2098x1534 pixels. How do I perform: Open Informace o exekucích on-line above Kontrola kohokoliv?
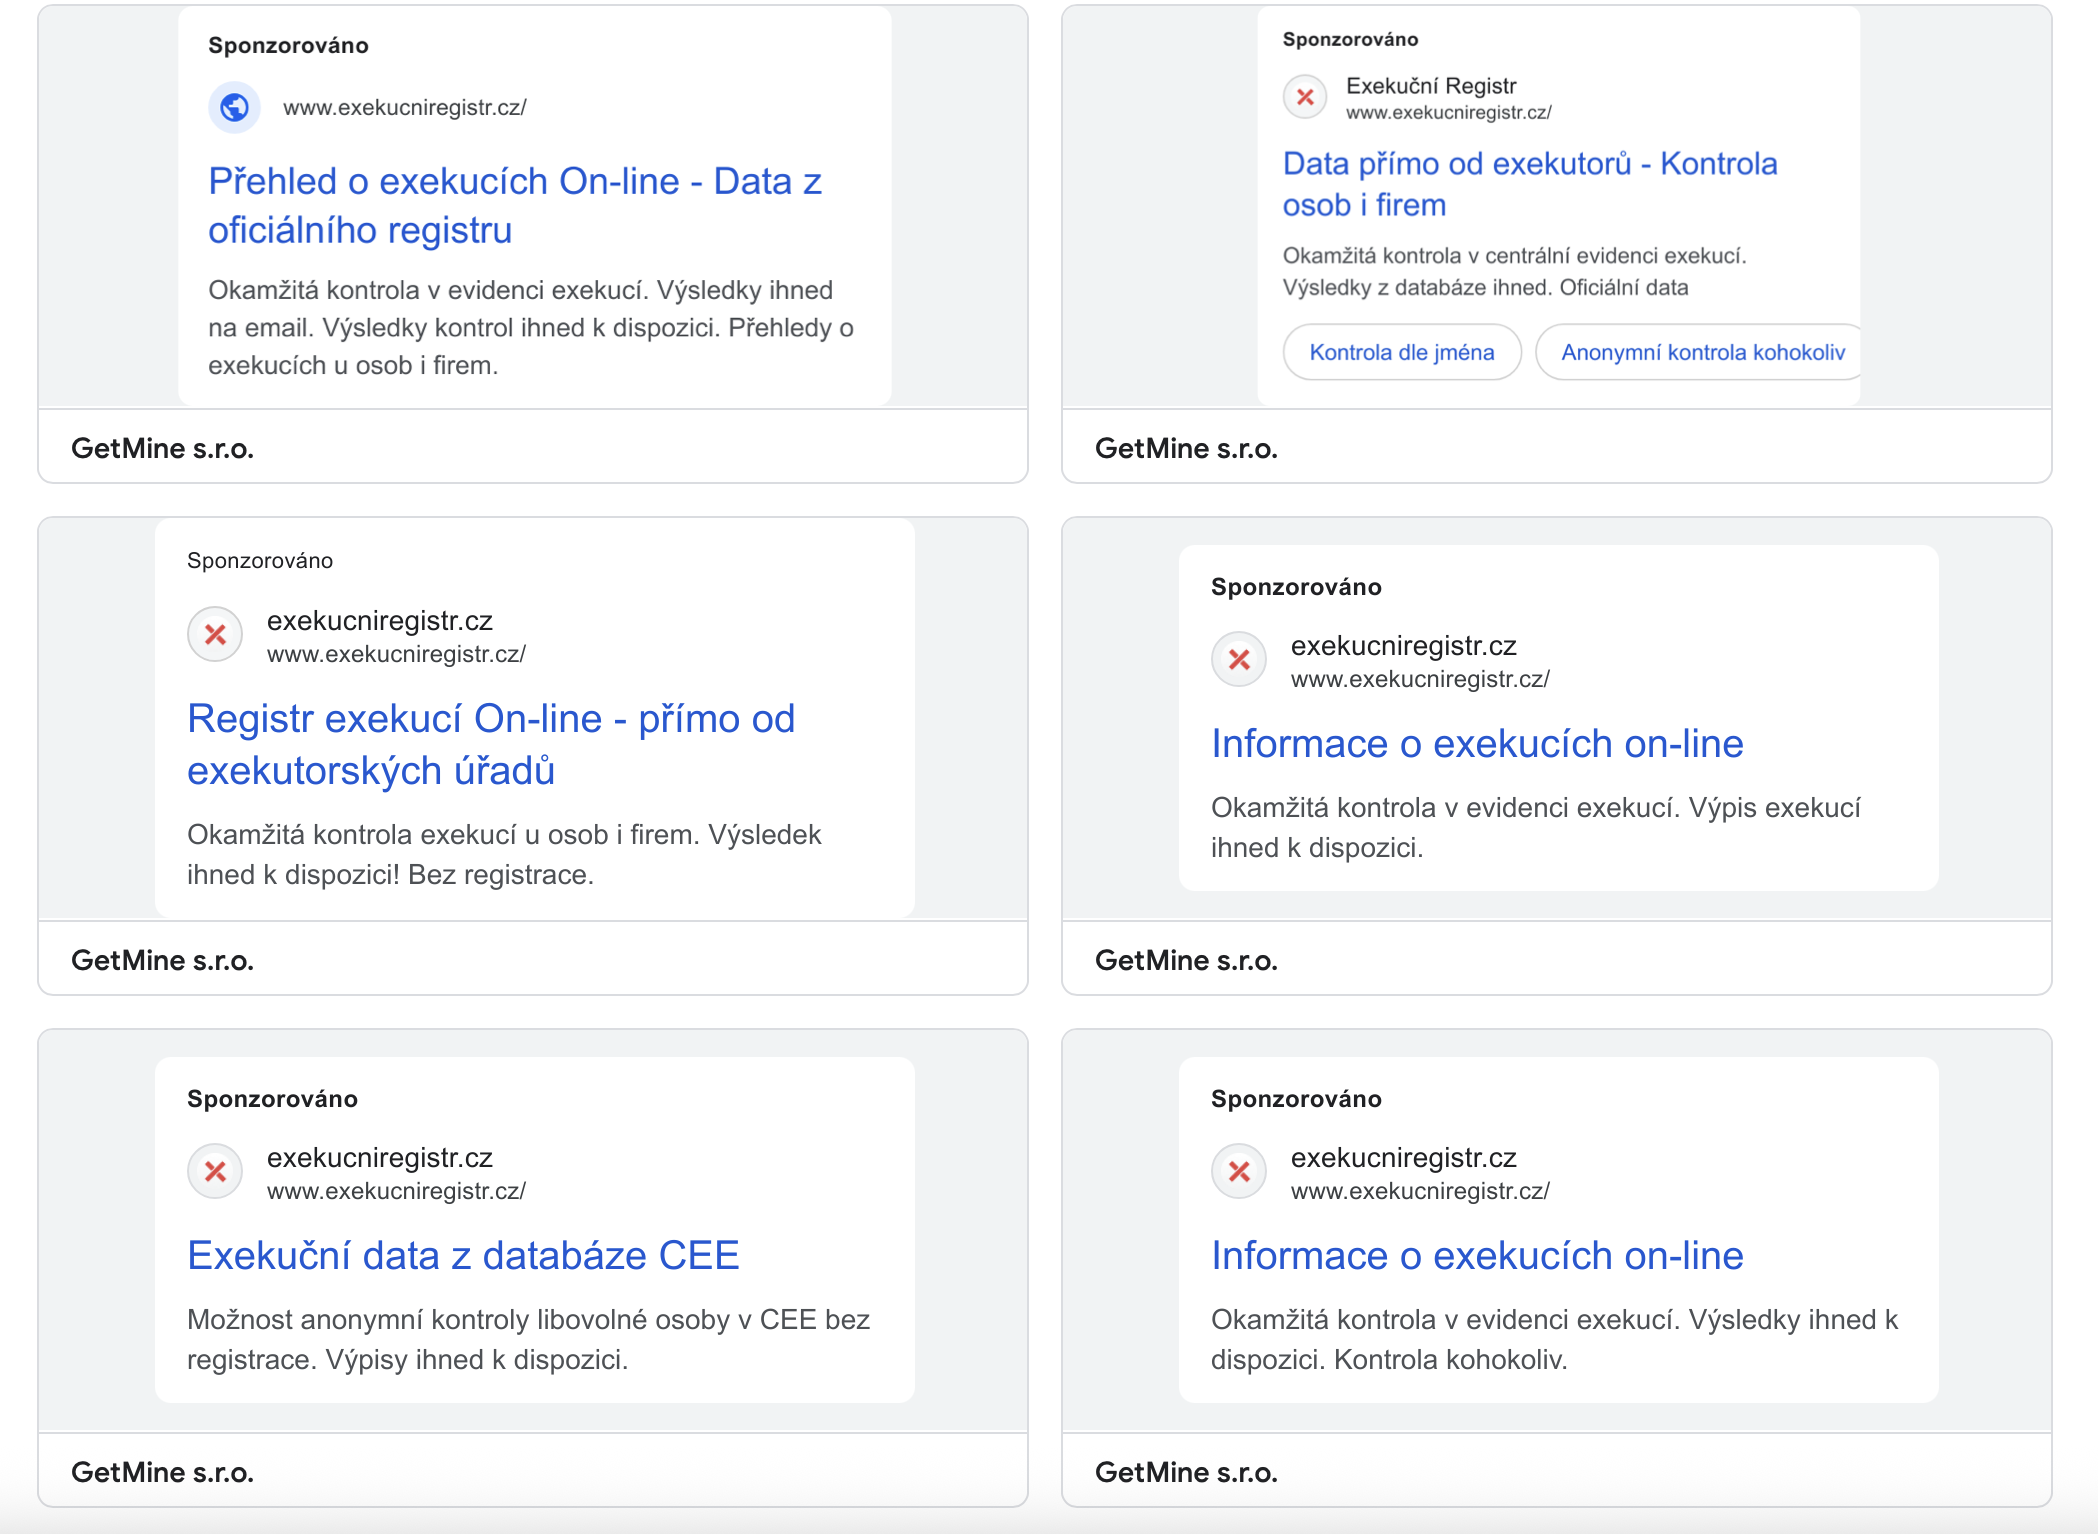point(1477,1256)
